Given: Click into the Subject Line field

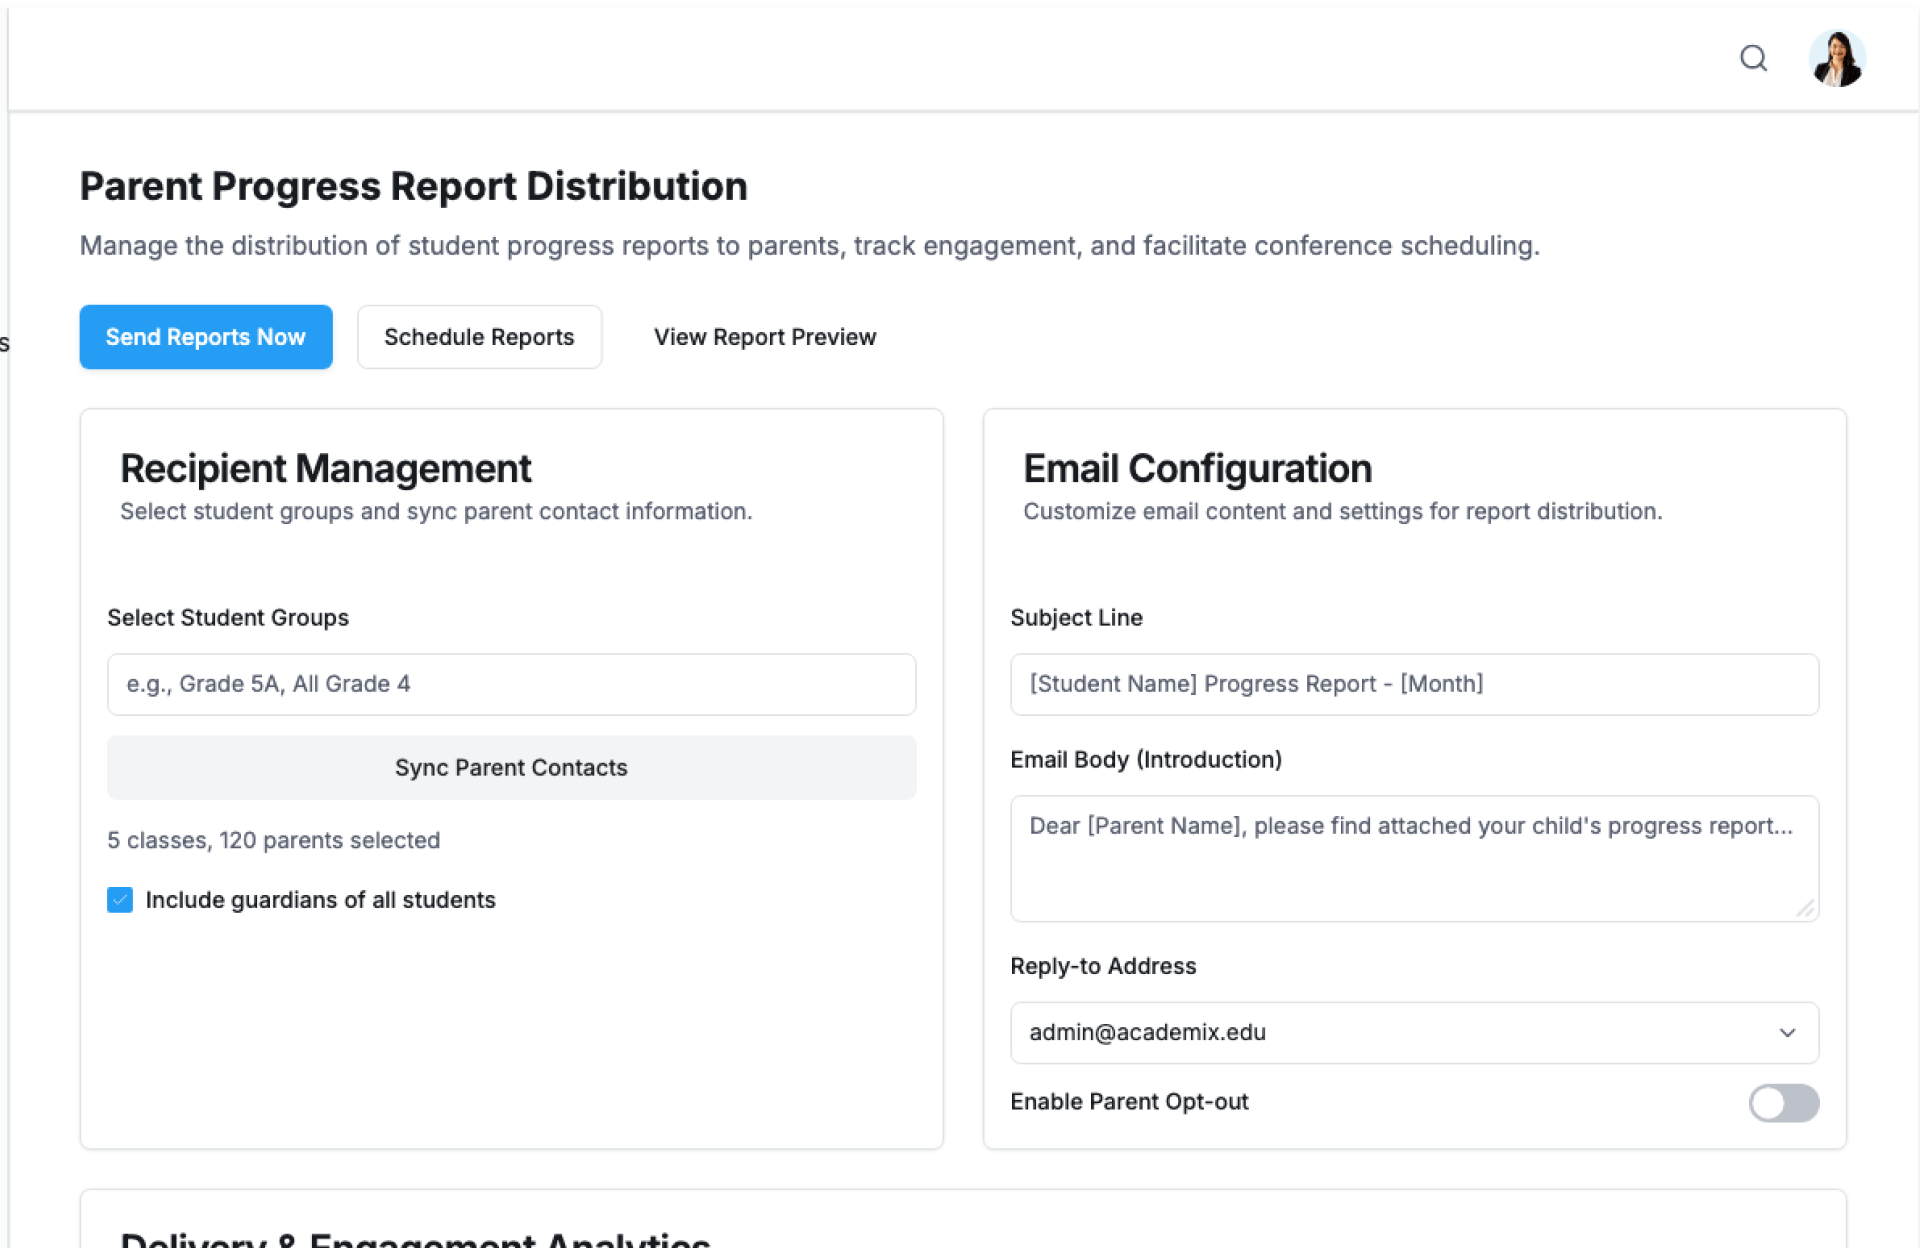Looking at the screenshot, I should [1413, 684].
